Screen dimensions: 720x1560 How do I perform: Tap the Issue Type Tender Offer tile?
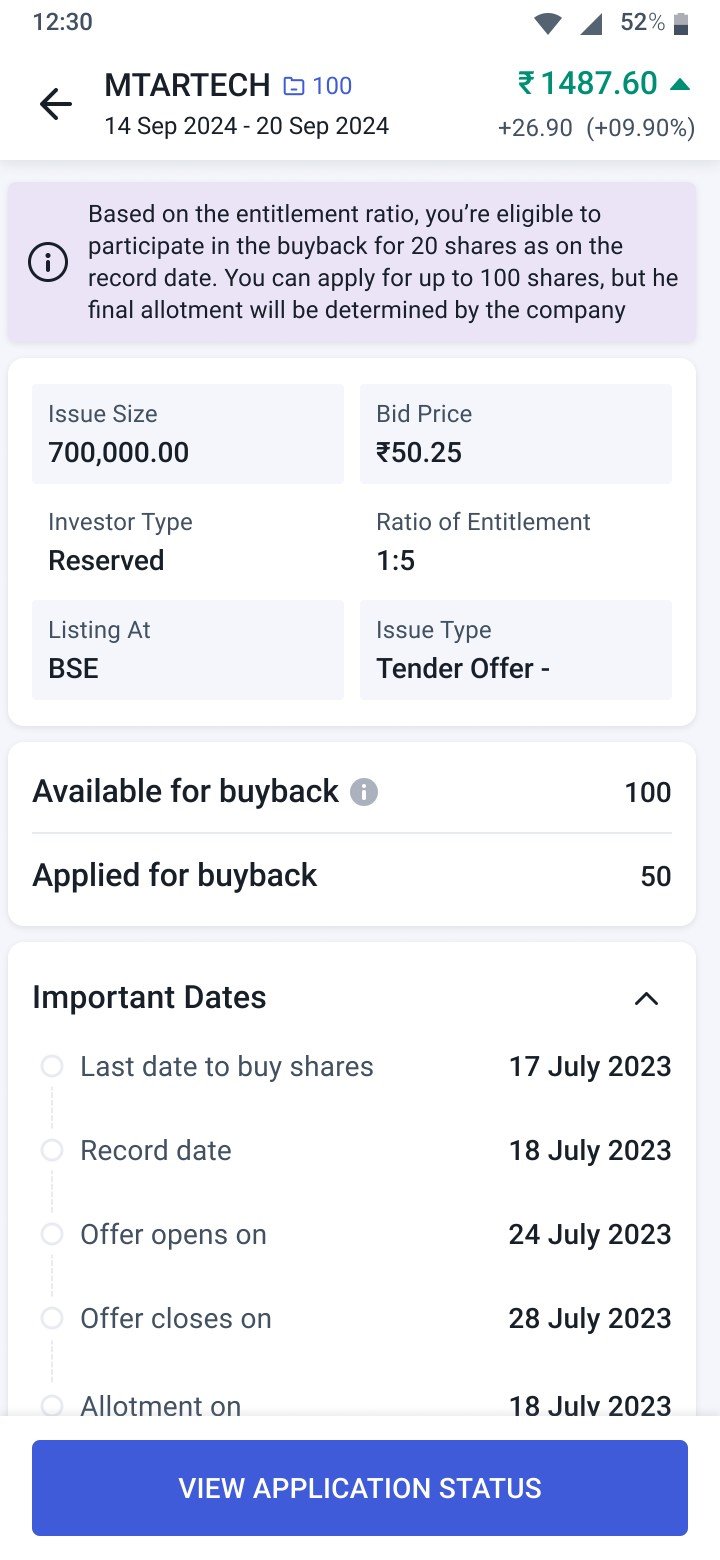tap(515, 650)
